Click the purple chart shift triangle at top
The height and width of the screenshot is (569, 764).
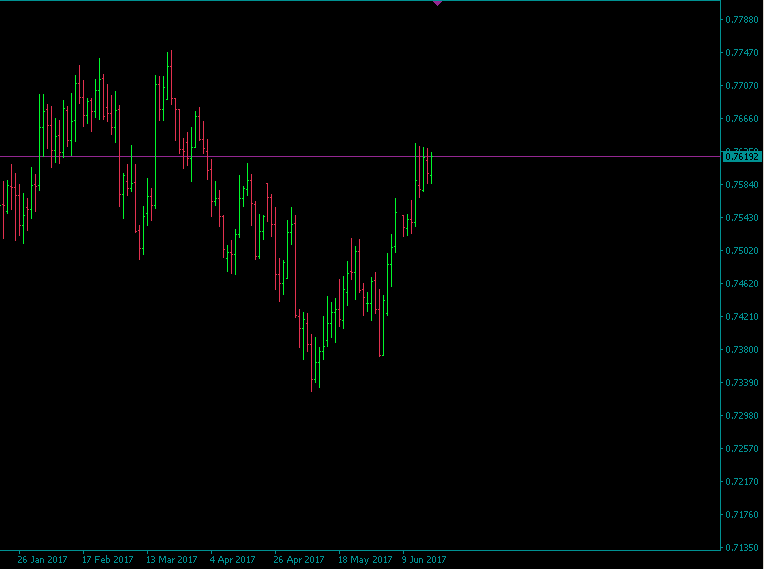437,4
